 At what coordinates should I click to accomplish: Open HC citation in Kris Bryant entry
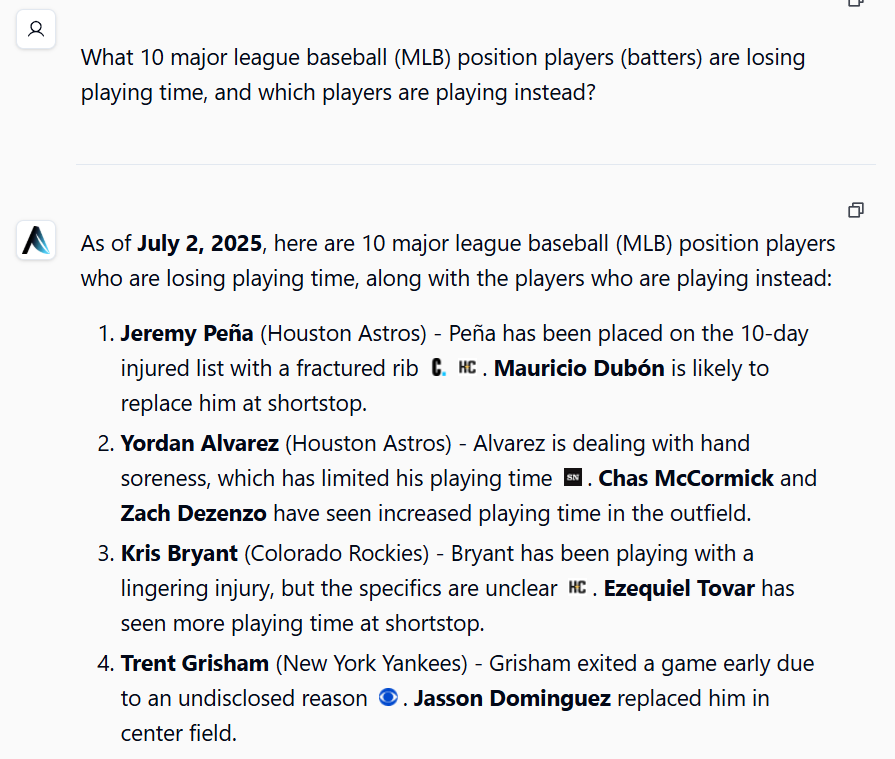pyautogui.click(x=577, y=587)
